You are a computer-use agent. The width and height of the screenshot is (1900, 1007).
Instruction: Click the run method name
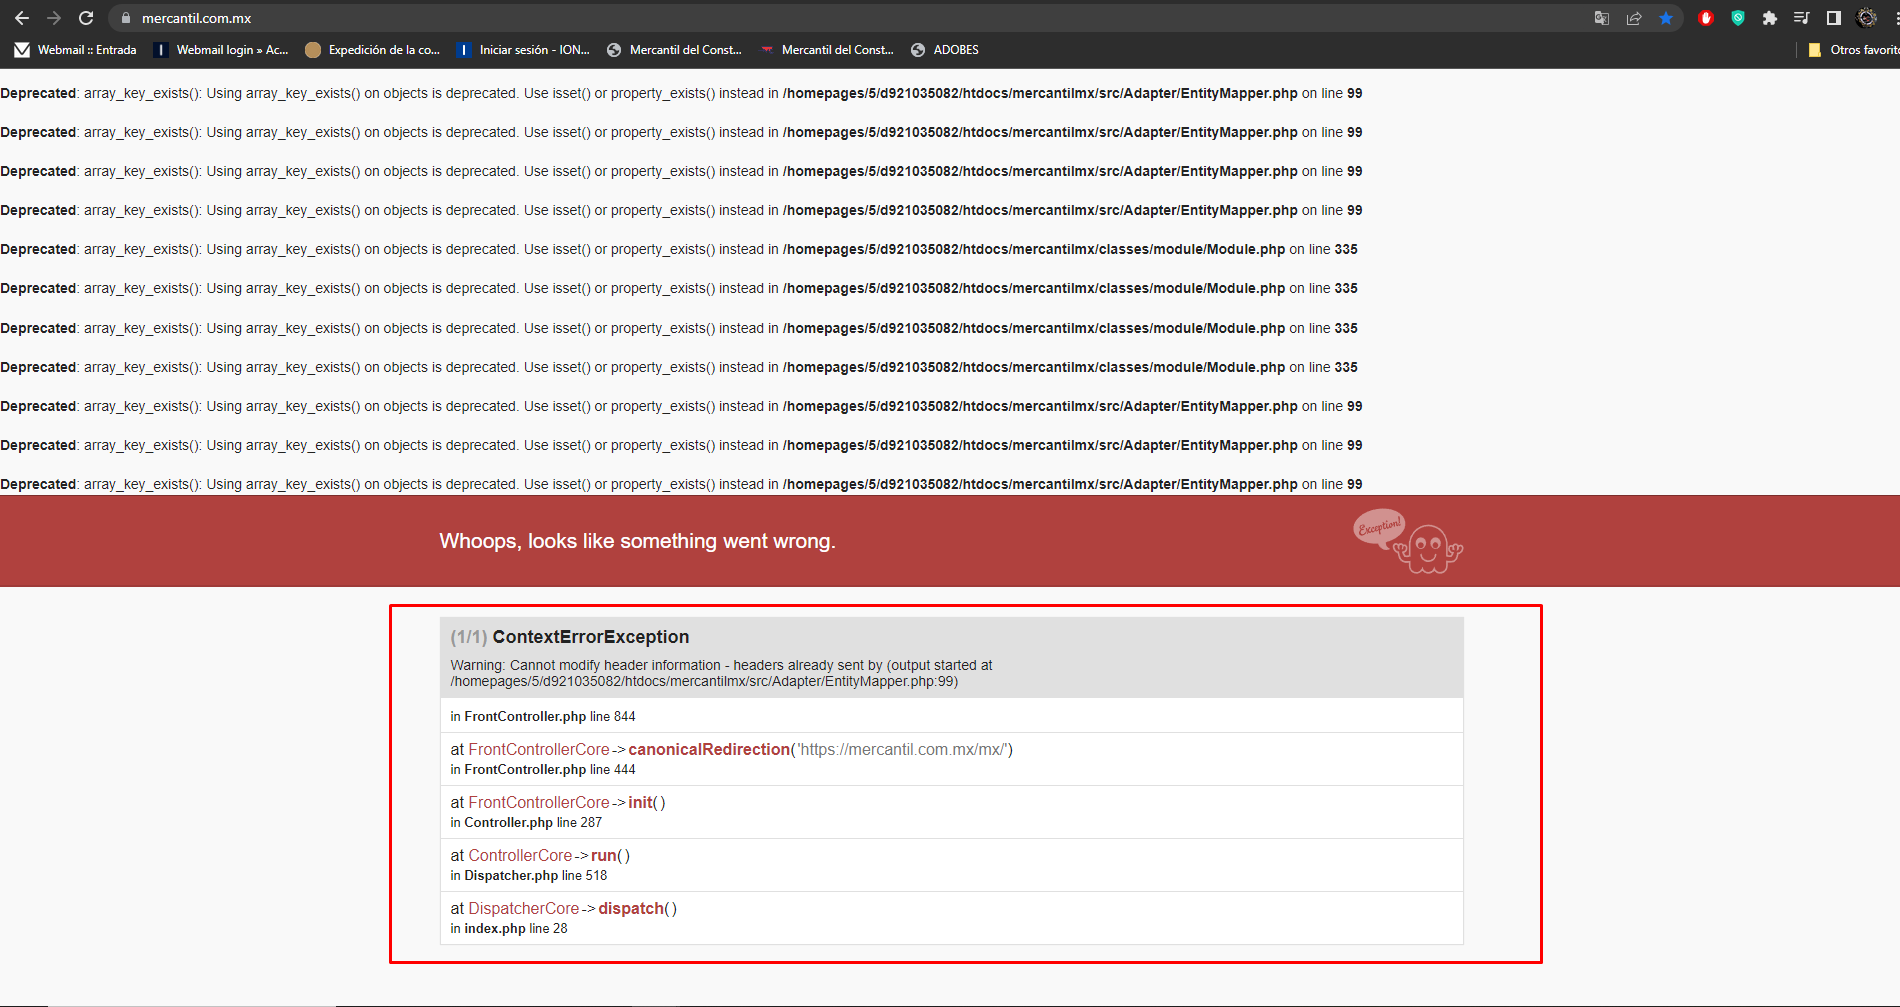604,855
